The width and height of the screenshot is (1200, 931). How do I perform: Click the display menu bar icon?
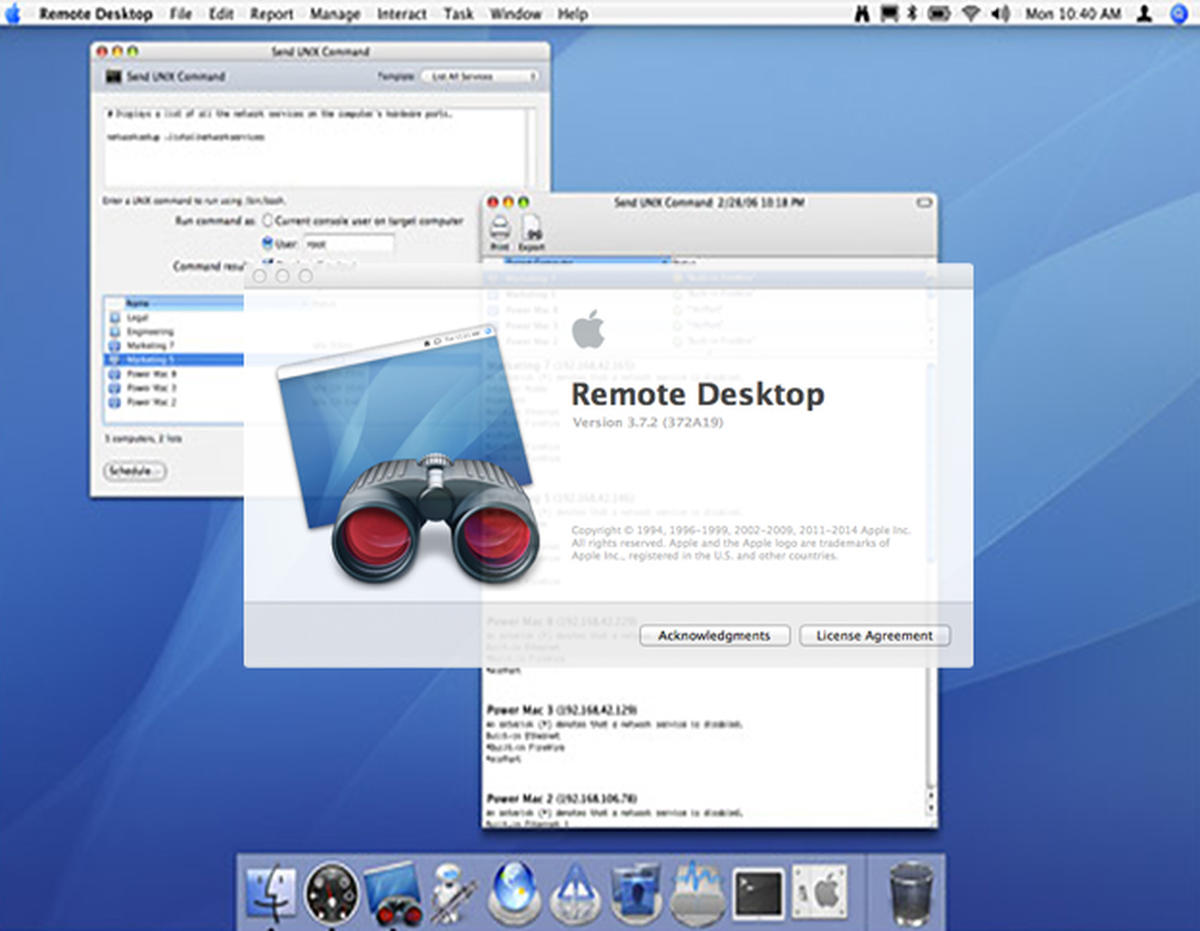coord(888,14)
